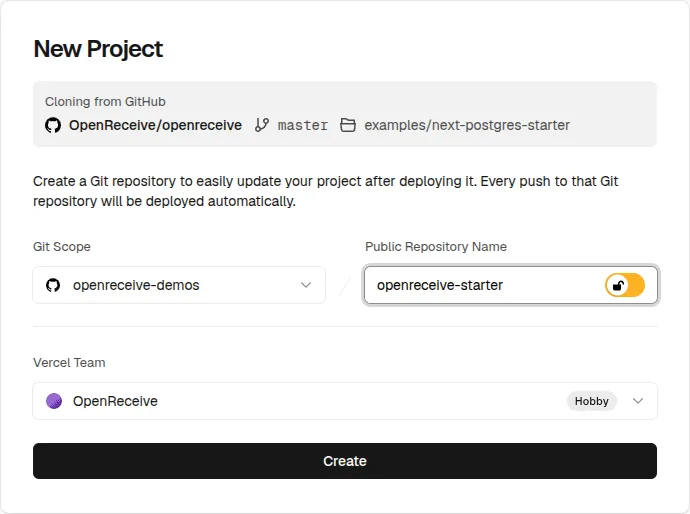Viewport: 690px width, 514px height.
Task: Click the git branch icon next to master
Action: pyautogui.click(x=262, y=125)
